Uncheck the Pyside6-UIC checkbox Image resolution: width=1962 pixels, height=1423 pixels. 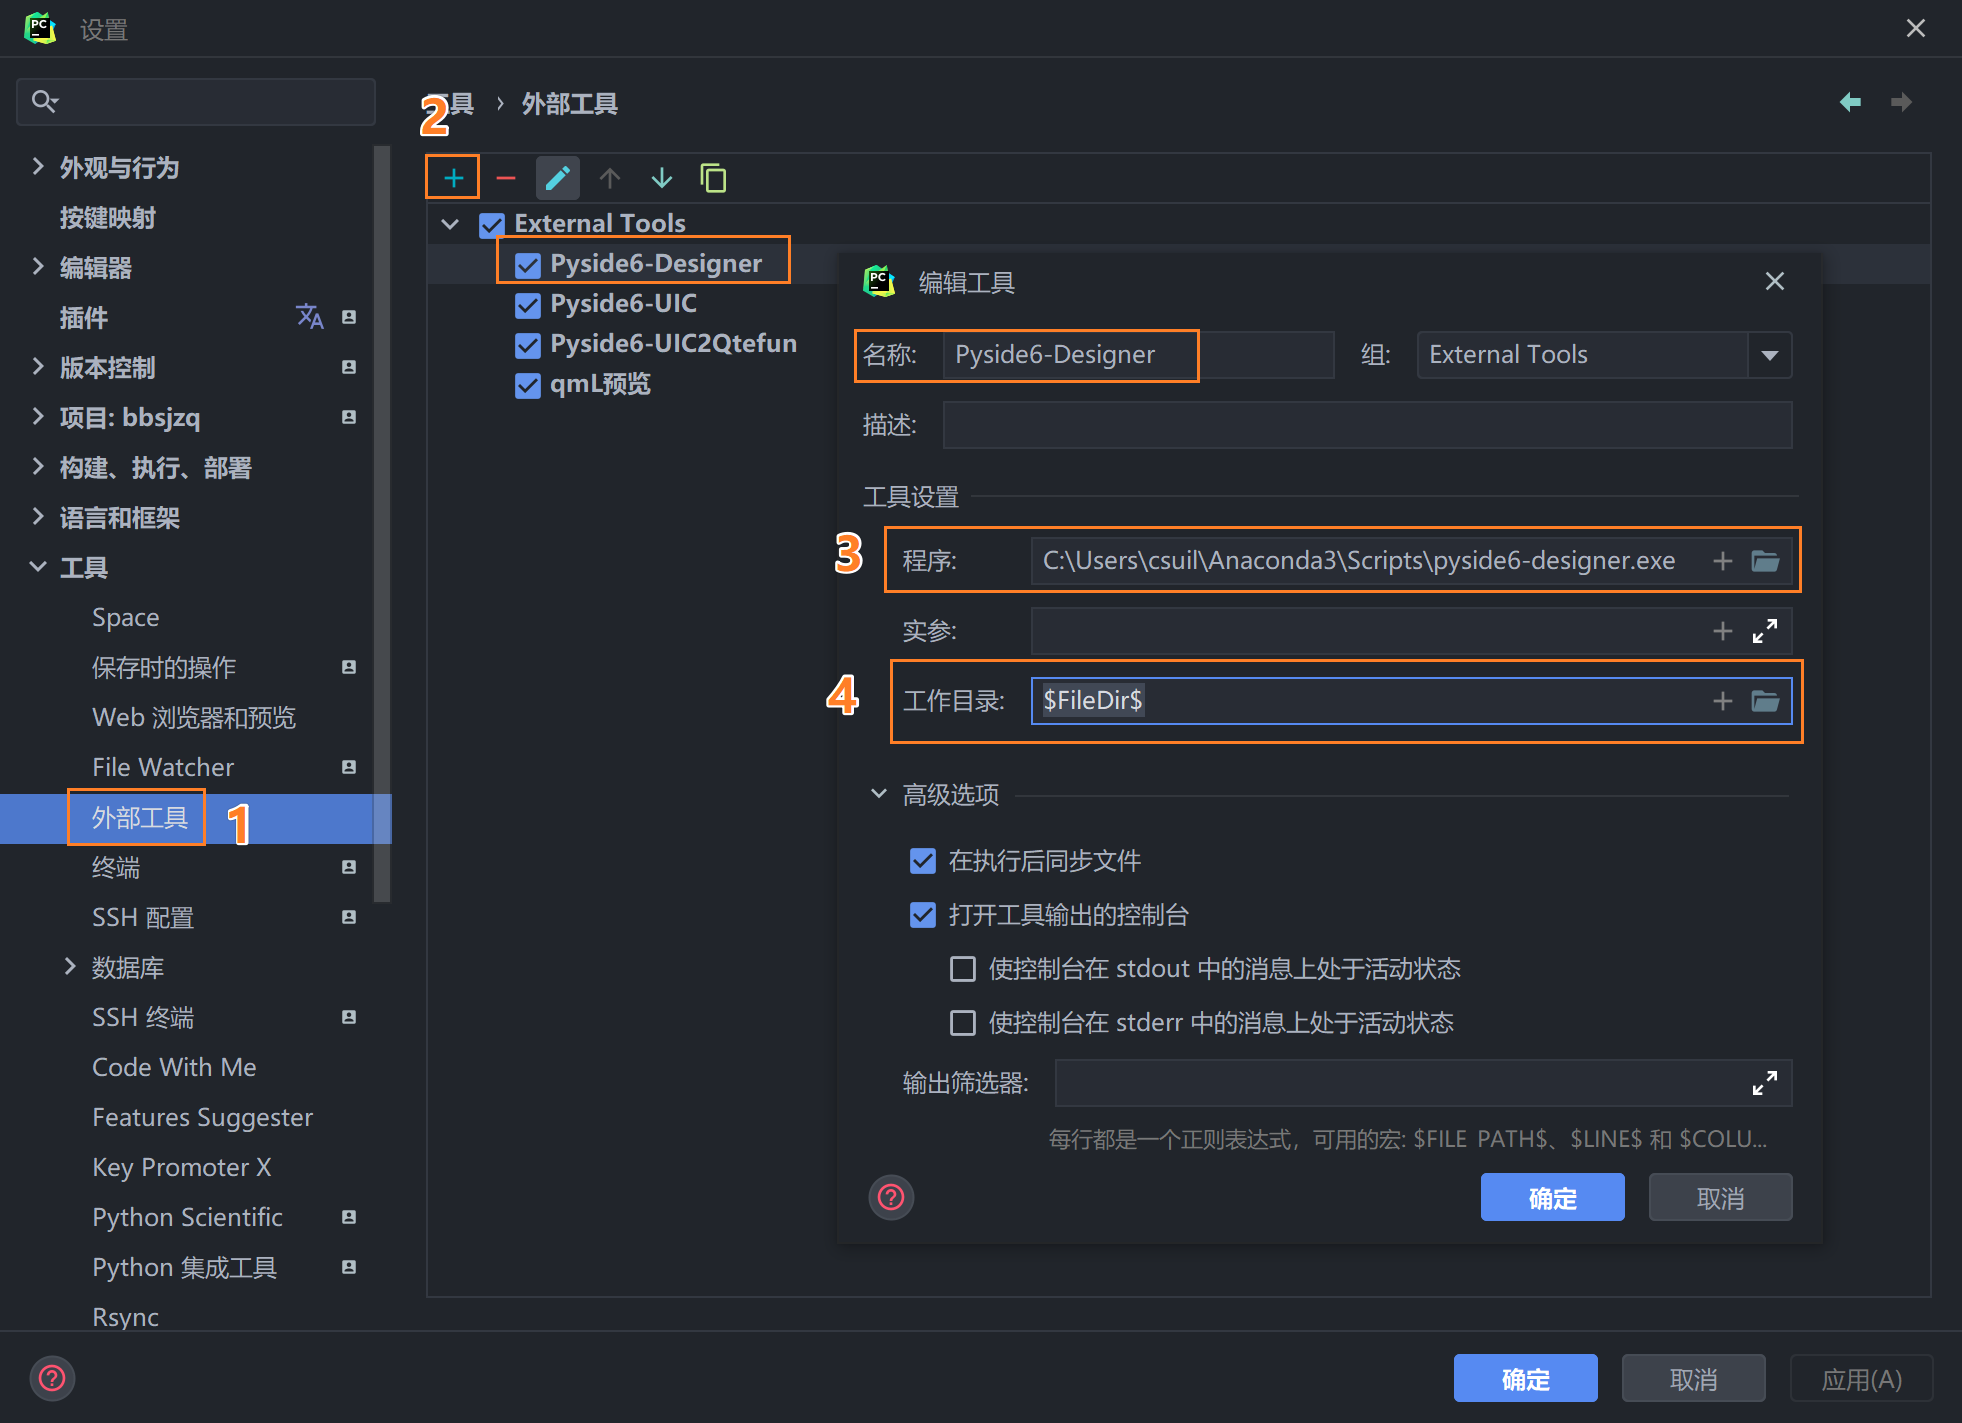click(x=528, y=304)
